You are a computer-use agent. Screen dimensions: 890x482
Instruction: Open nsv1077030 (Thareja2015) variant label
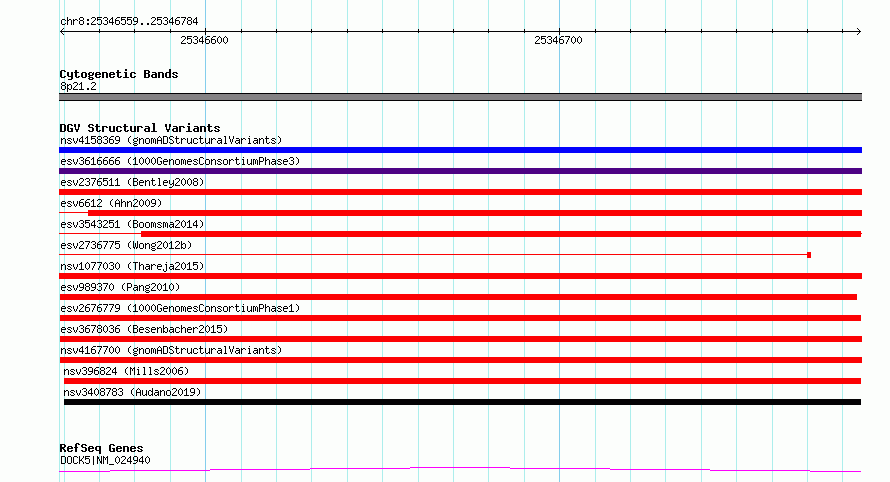[132, 266]
